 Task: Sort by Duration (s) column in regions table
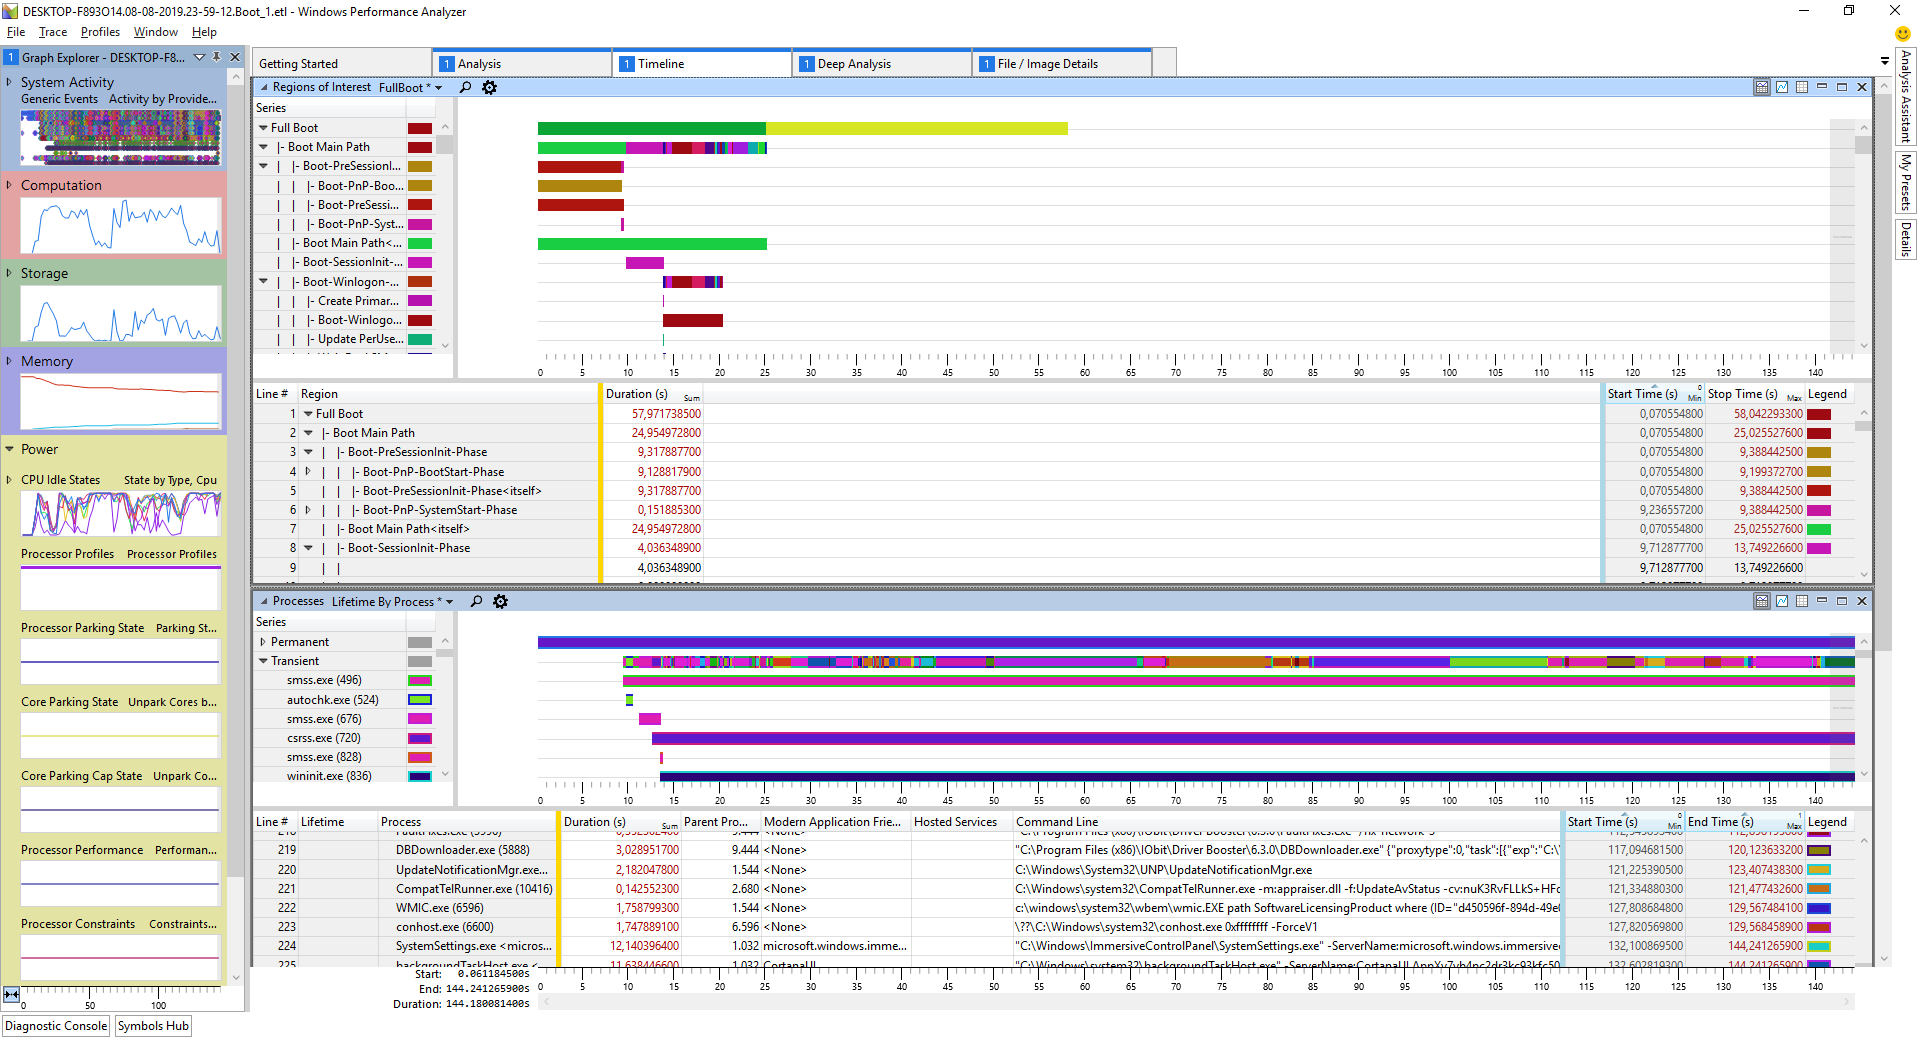point(652,394)
